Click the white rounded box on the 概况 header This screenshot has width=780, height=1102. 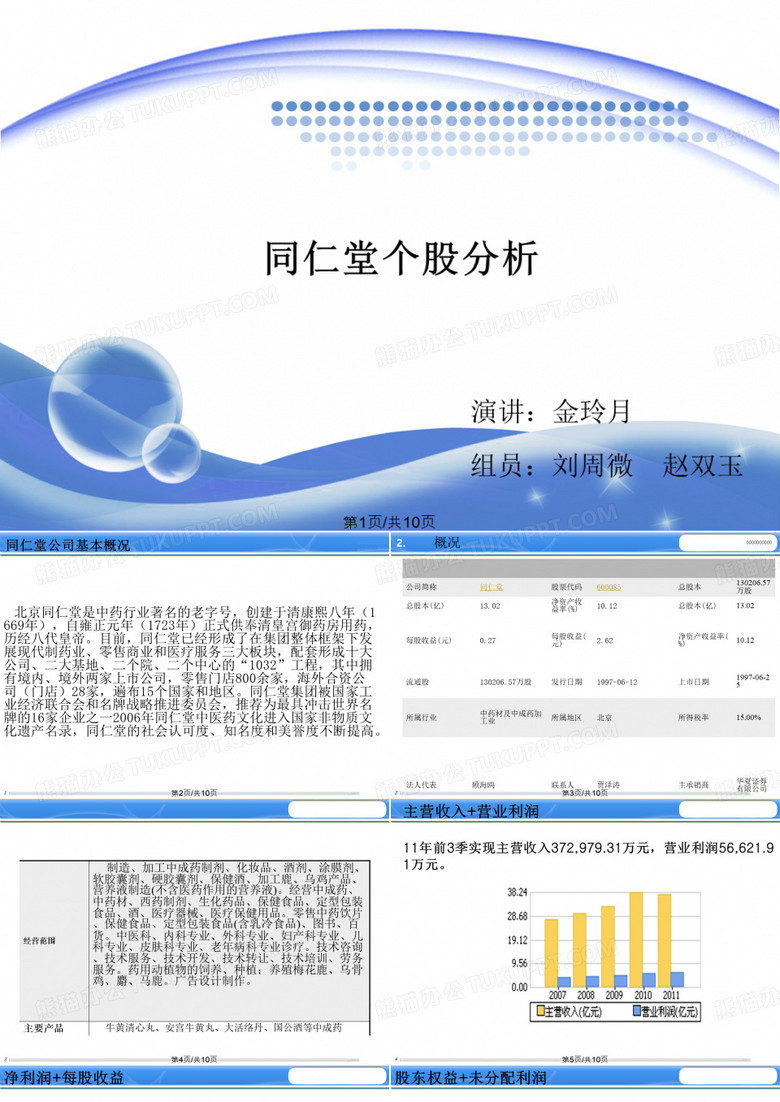click(727, 543)
